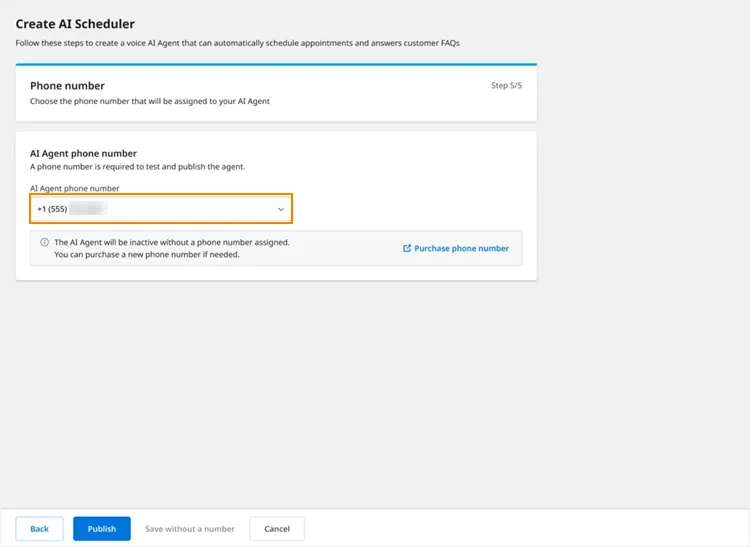Click the Phone number card heading
Viewport: 750px width, 547px height.
pos(67,86)
